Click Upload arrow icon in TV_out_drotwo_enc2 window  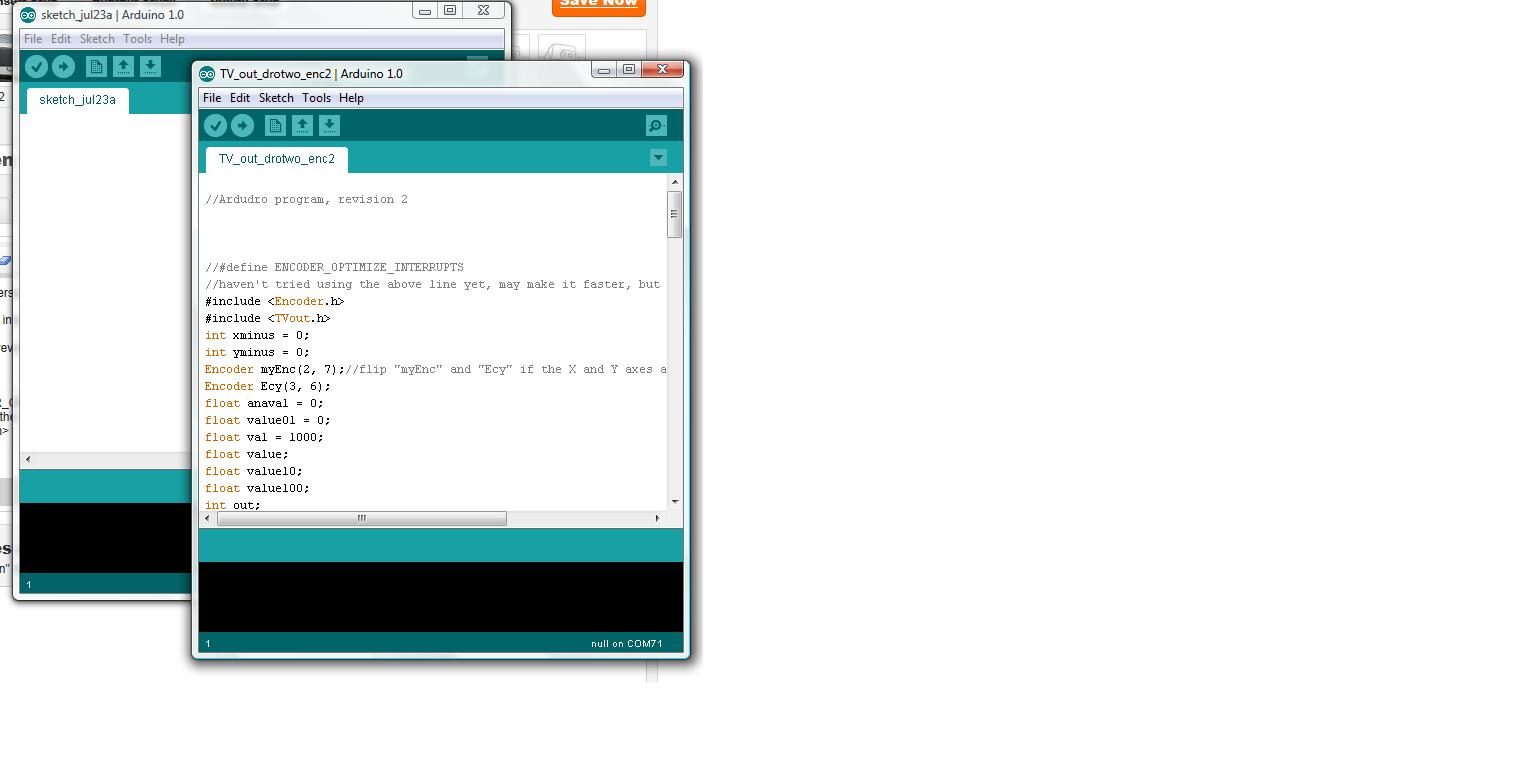[242, 125]
